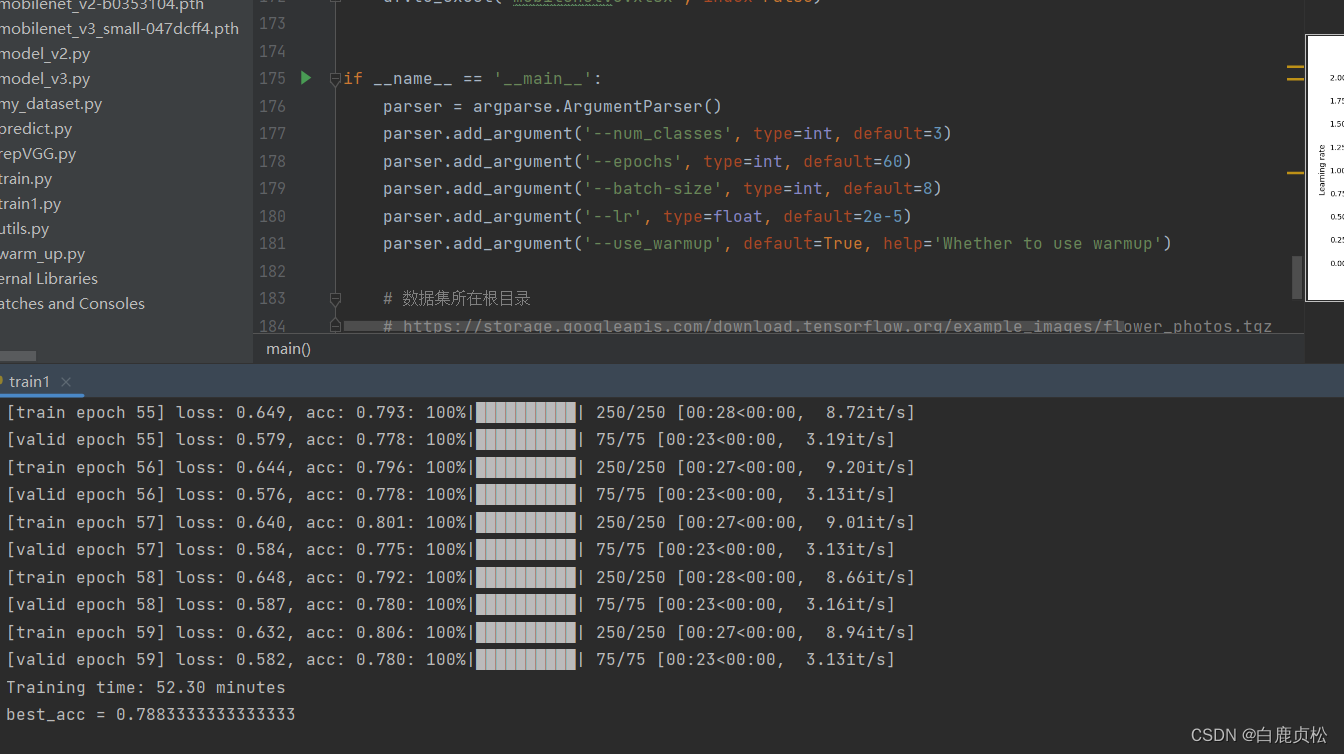Viewport: 1344px width, 754px height.
Task: Open repVGG.py in the project tree
Action: [x=38, y=154]
